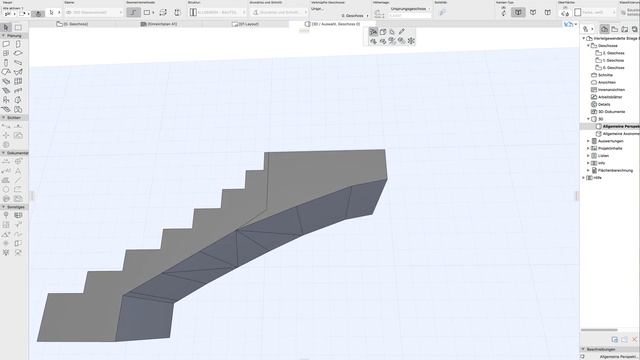This screenshot has width=640, height=360.
Task: Click the scissors icon in the floating palette
Action: click(x=373, y=32)
